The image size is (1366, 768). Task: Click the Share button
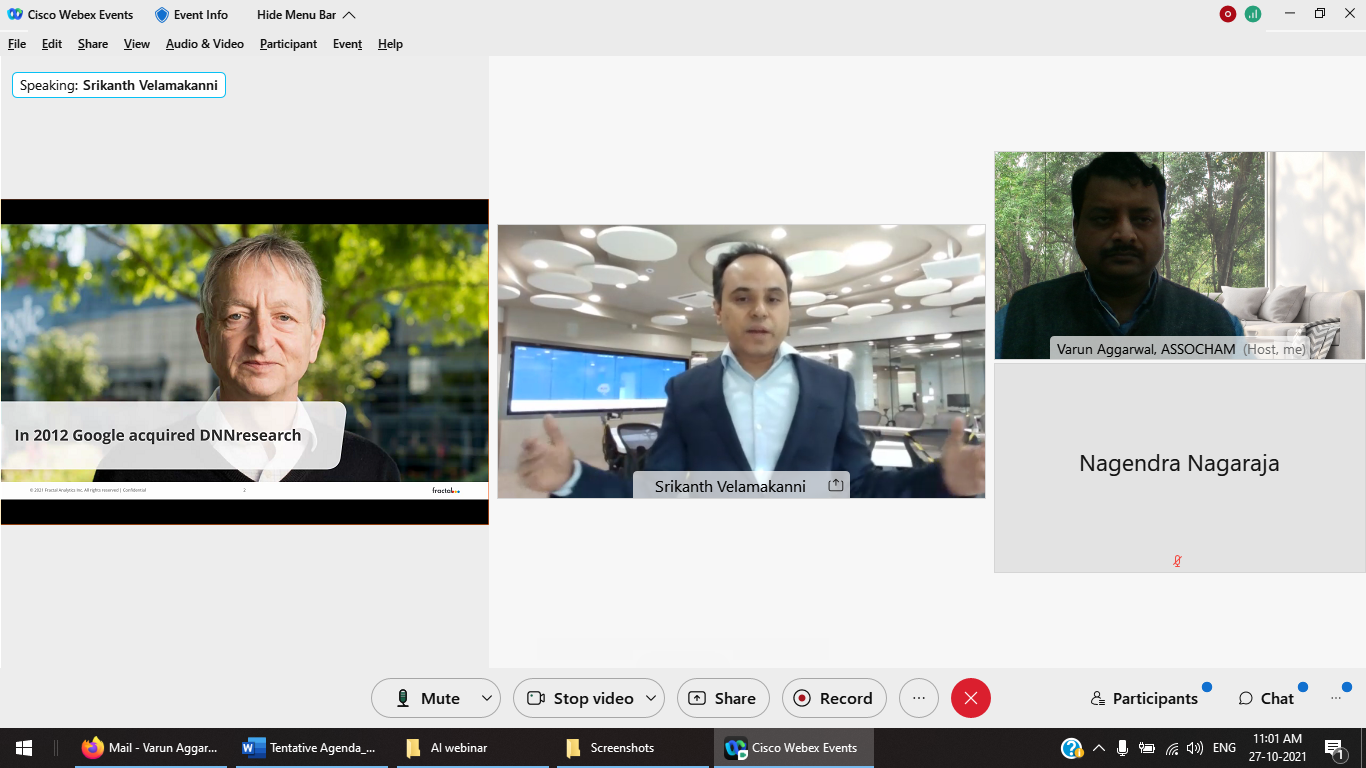click(x=723, y=698)
